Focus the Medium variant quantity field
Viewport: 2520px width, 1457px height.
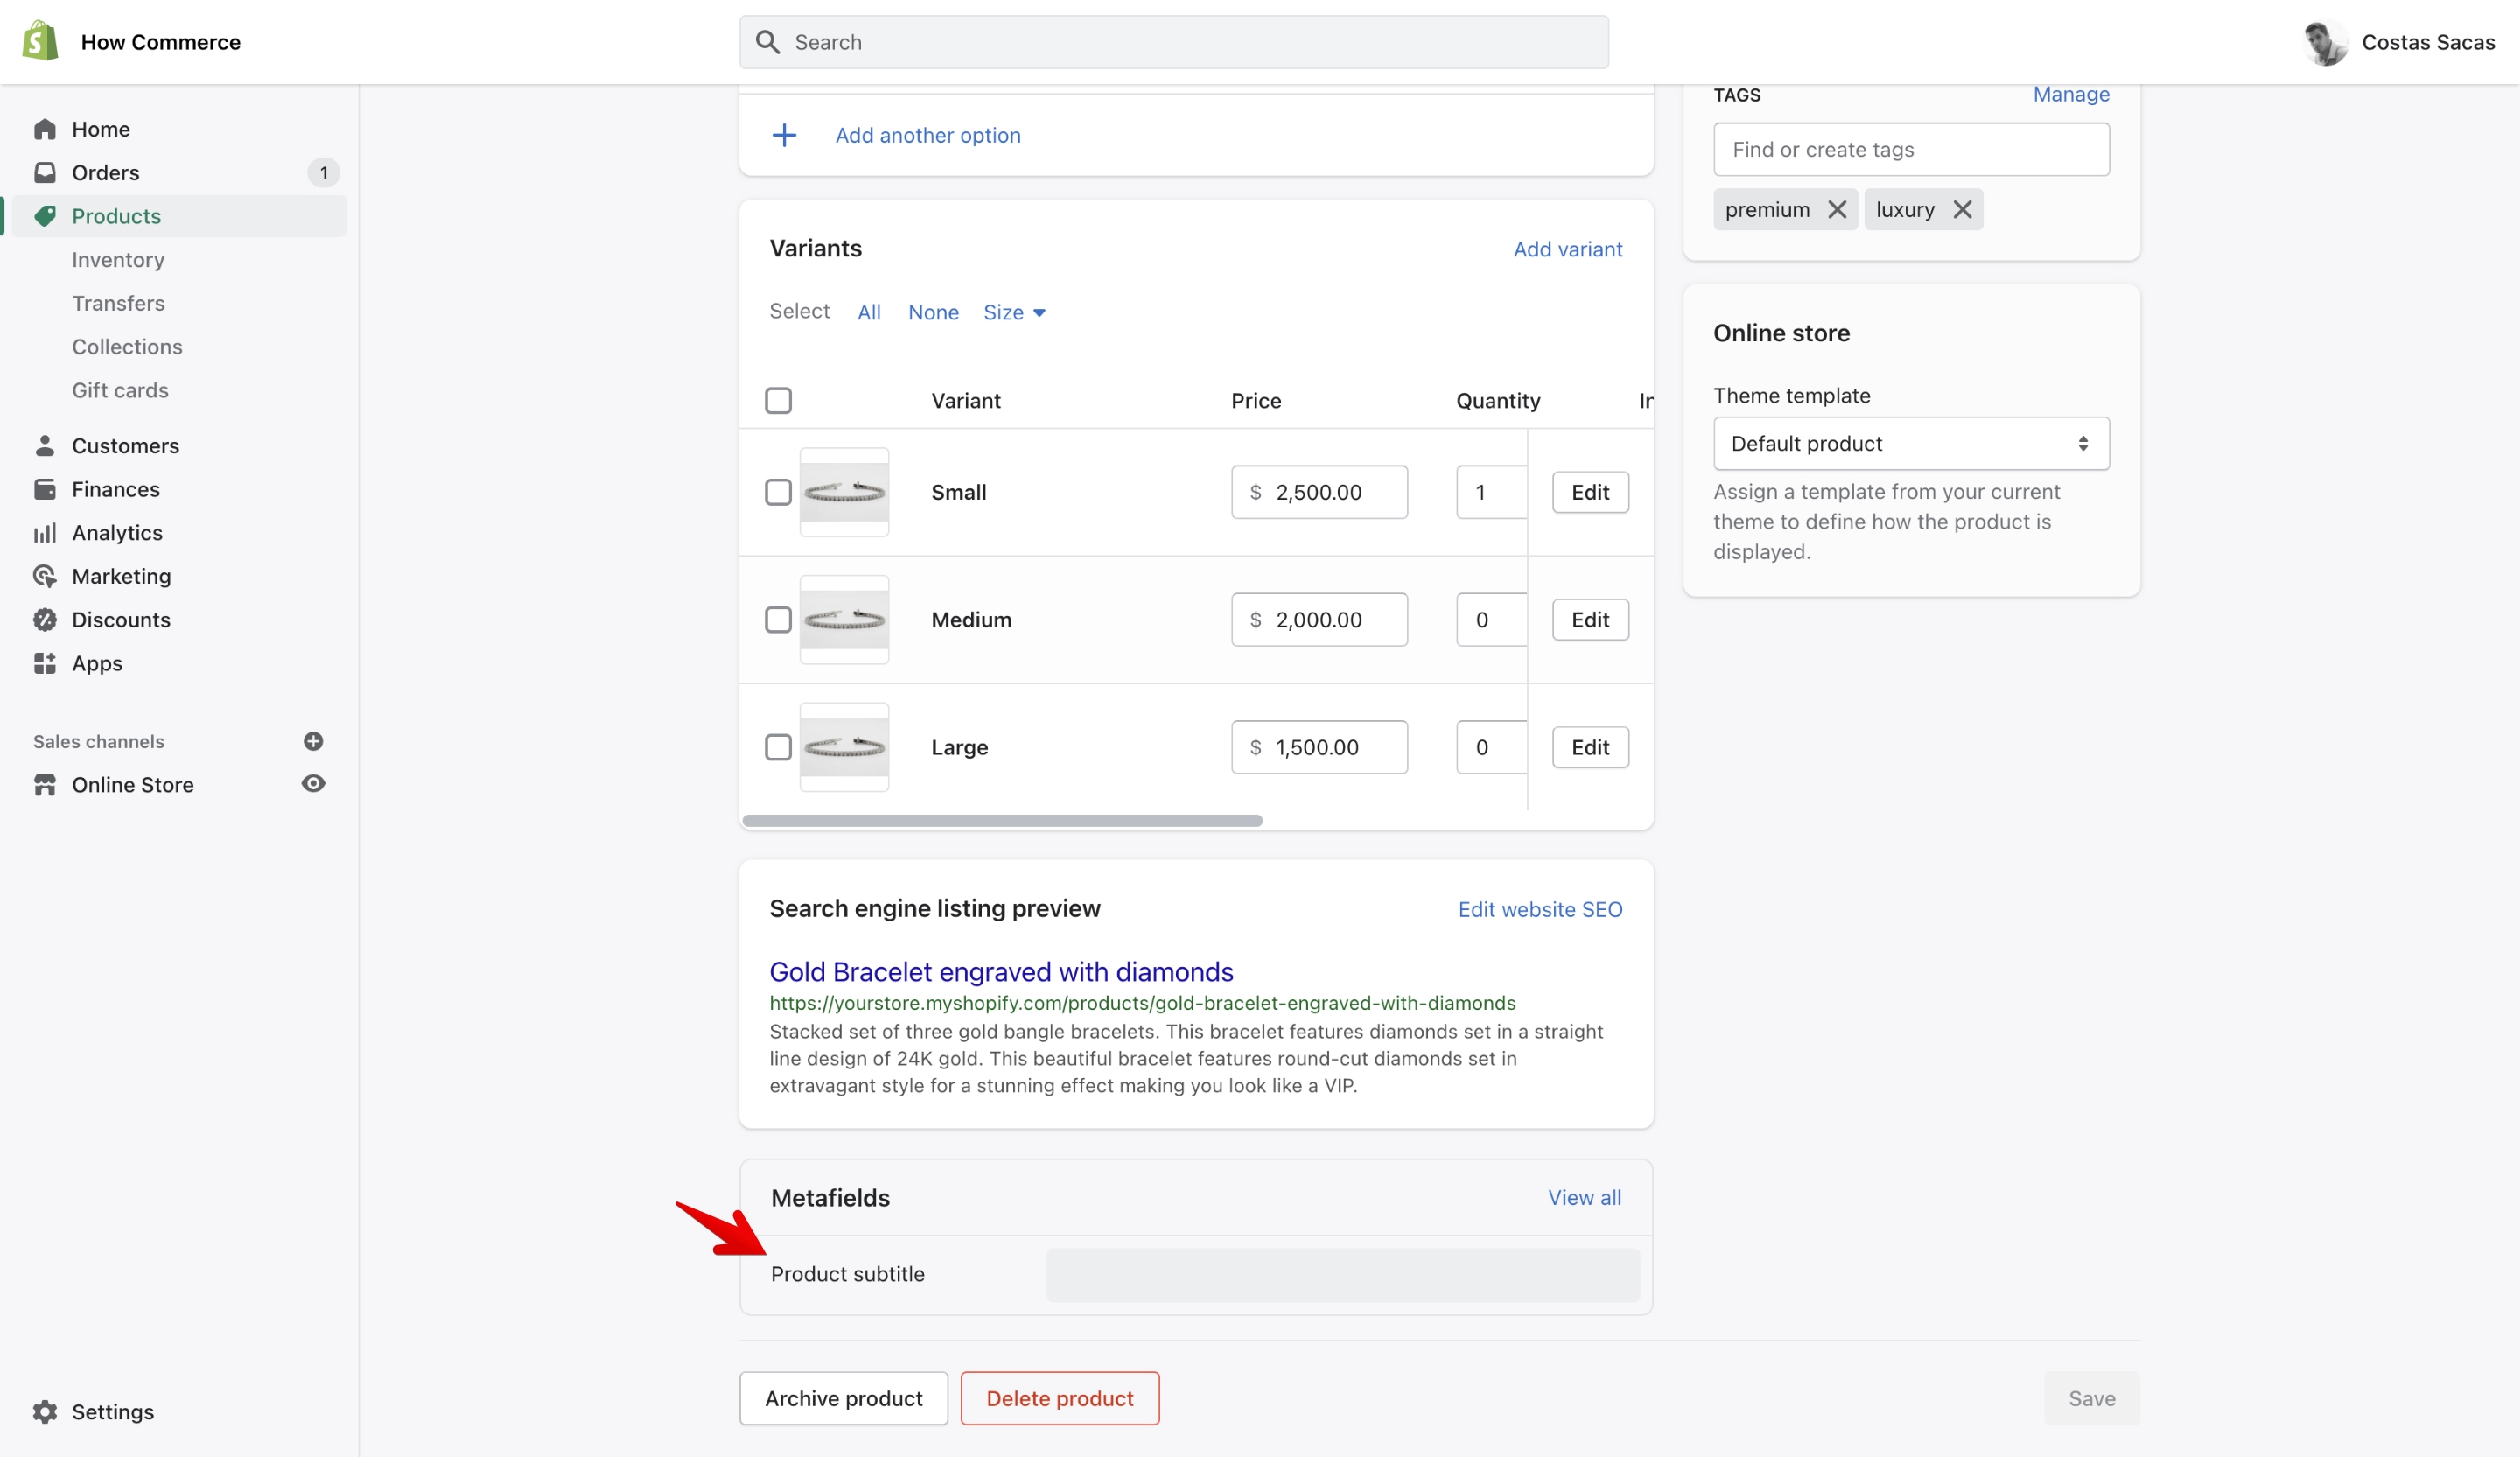pyautogui.click(x=1491, y=620)
